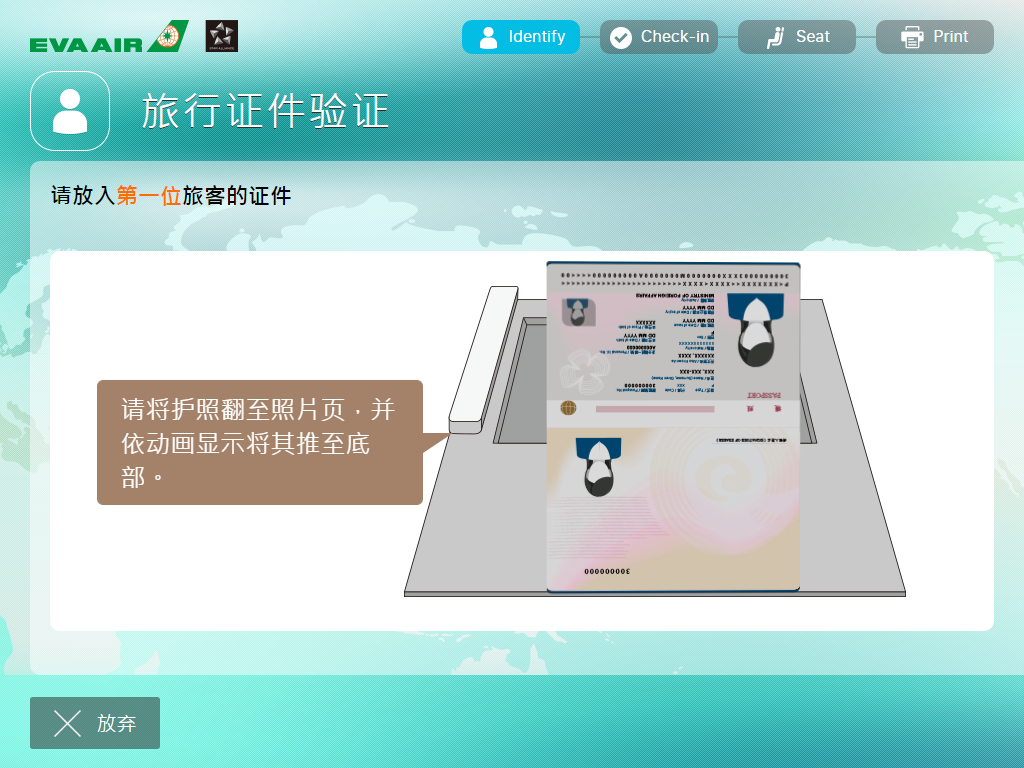Click the 放弃 abandon button
The image size is (1024, 768).
pyautogui.click(x=95, y=723)
